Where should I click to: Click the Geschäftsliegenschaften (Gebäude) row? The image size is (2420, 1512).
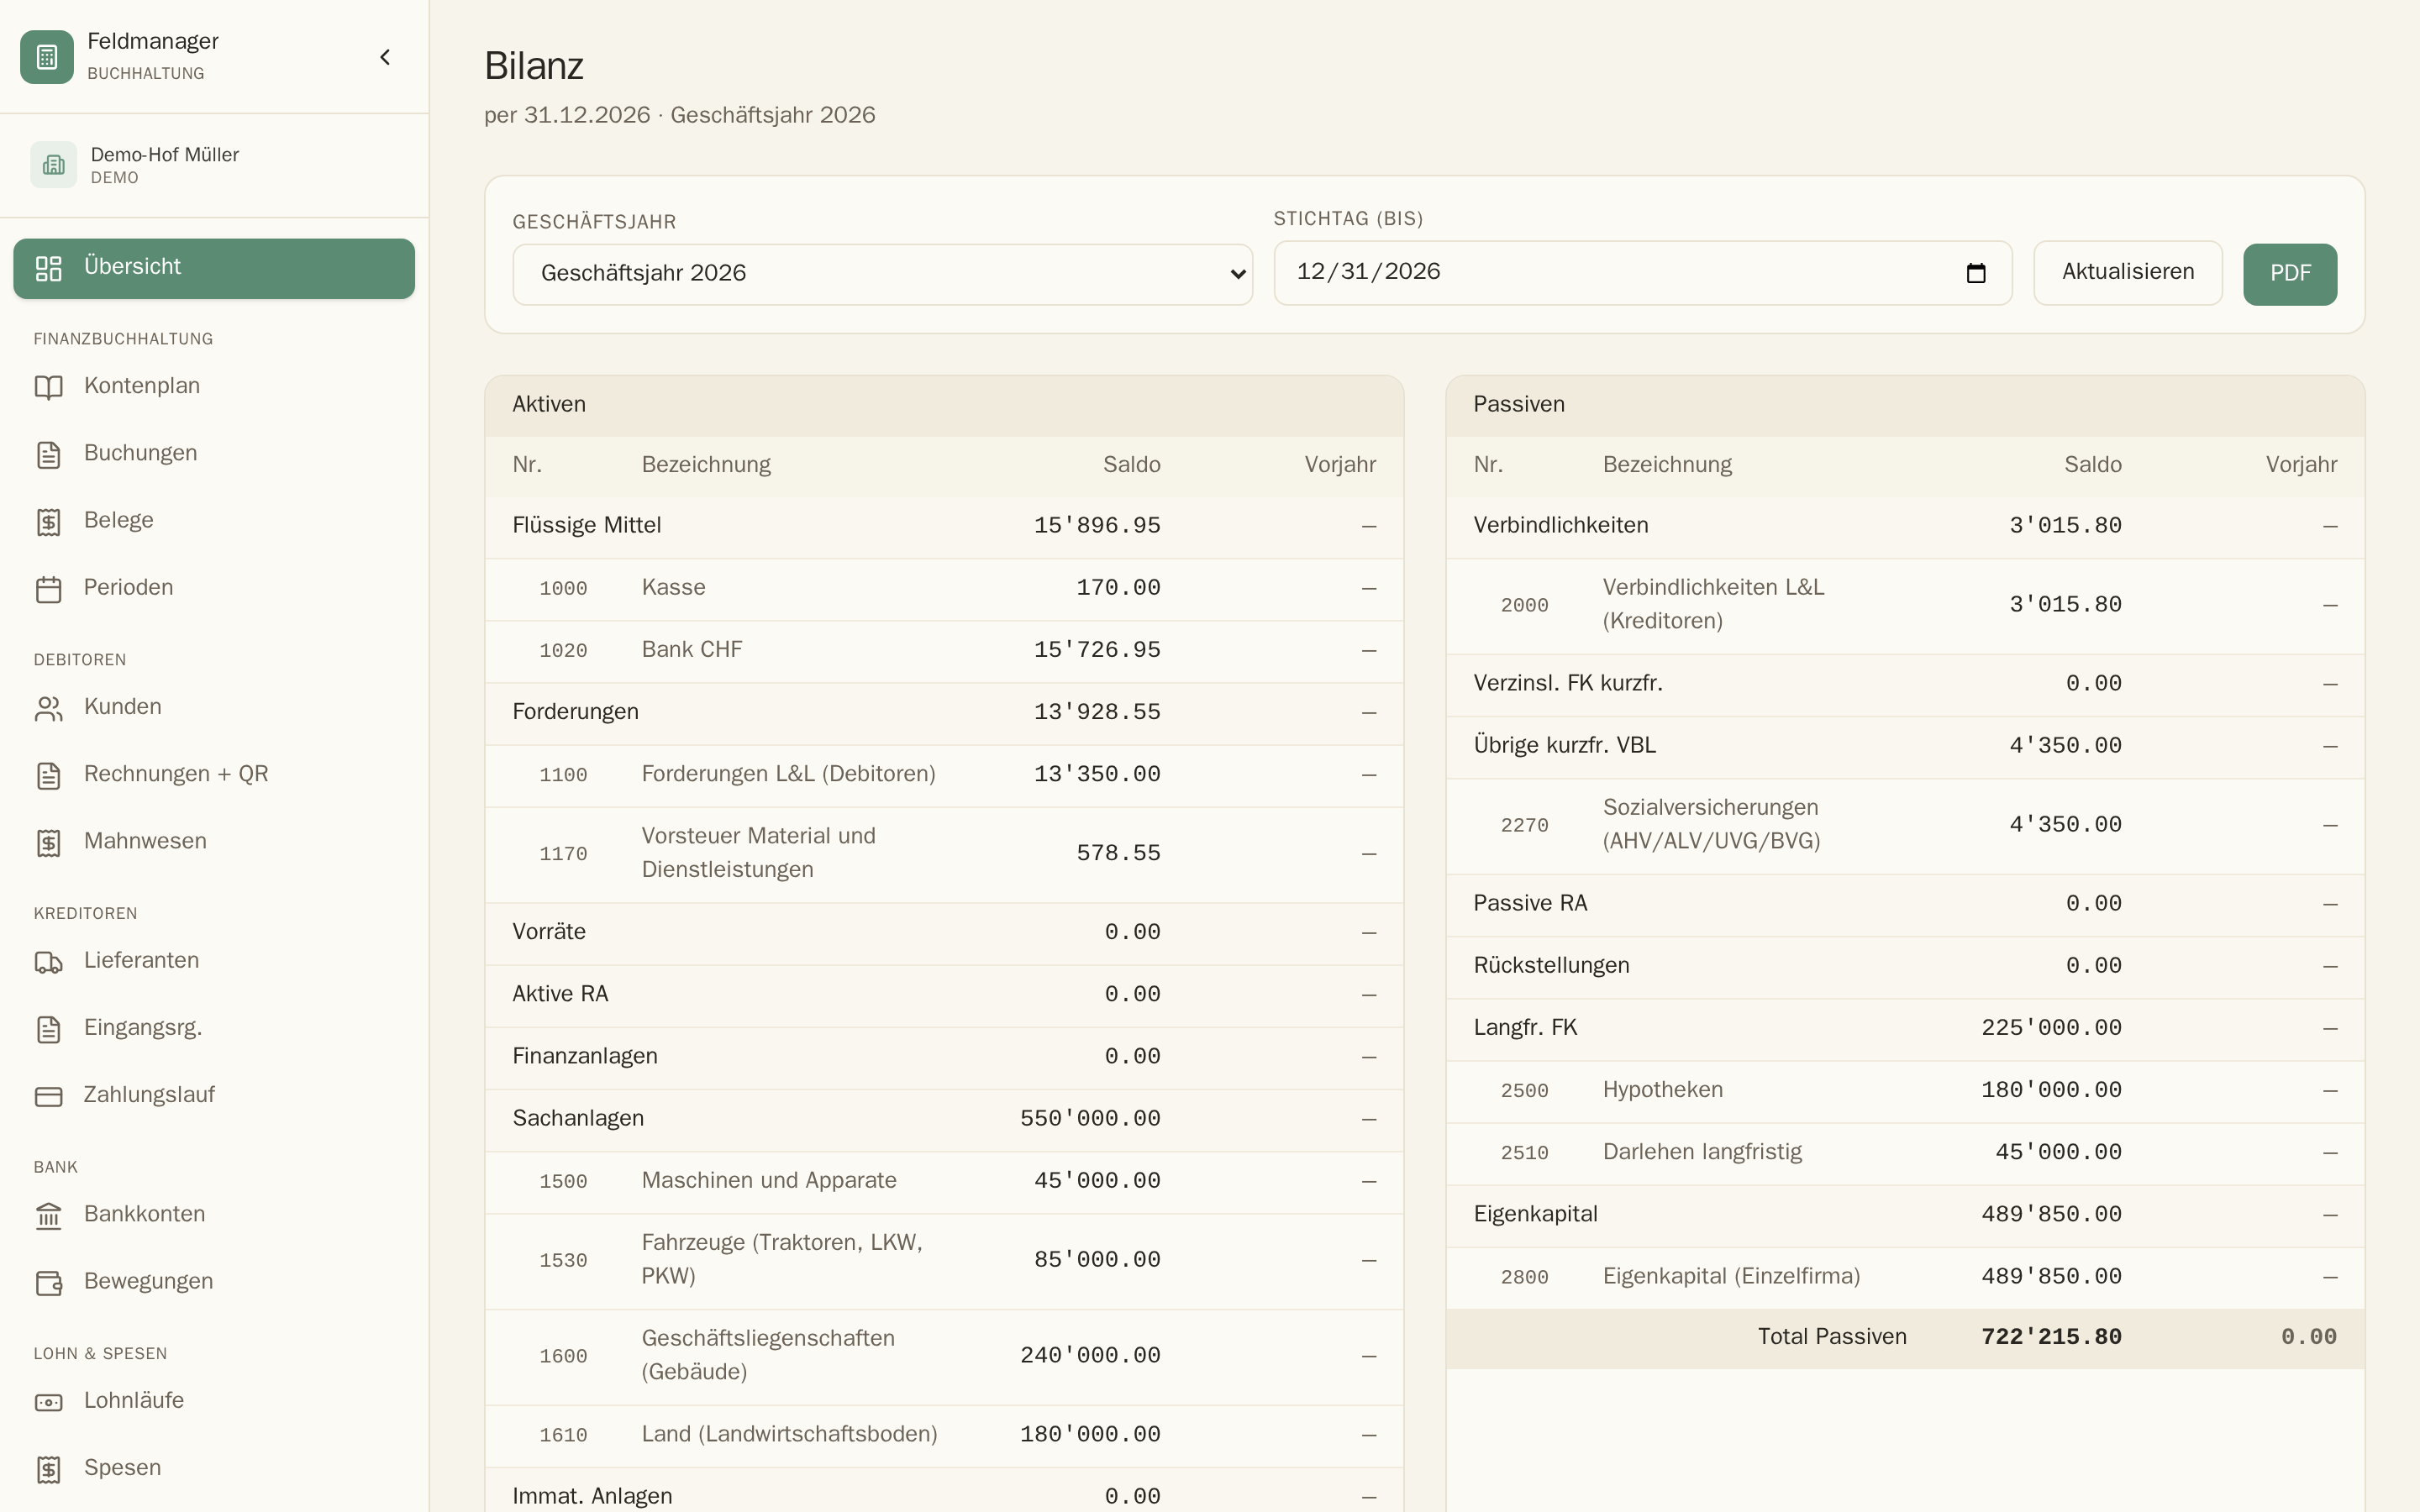pyautogui.click(x=944, y=1357)
